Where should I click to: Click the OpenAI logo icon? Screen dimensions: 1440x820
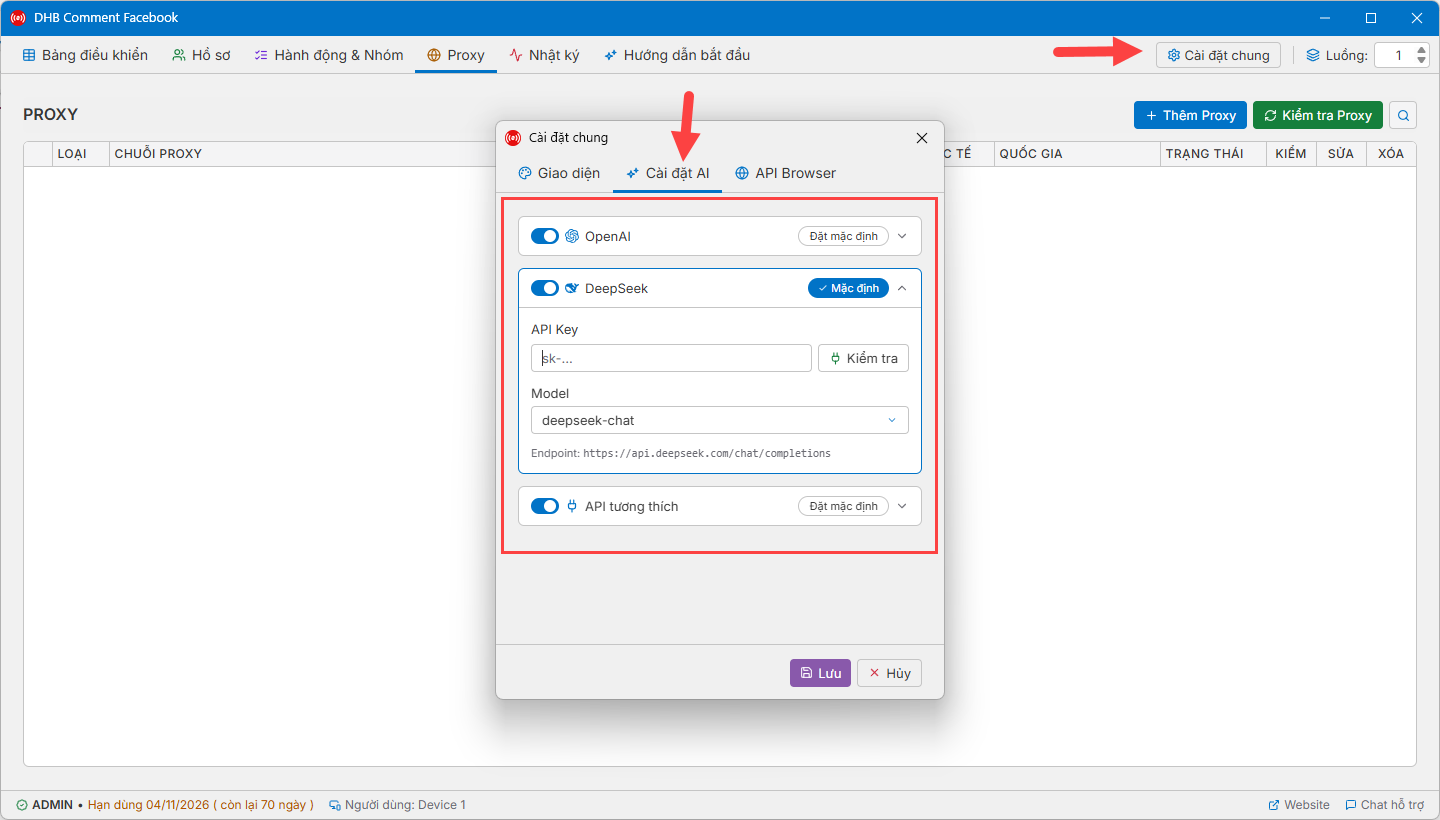(572, 236)
